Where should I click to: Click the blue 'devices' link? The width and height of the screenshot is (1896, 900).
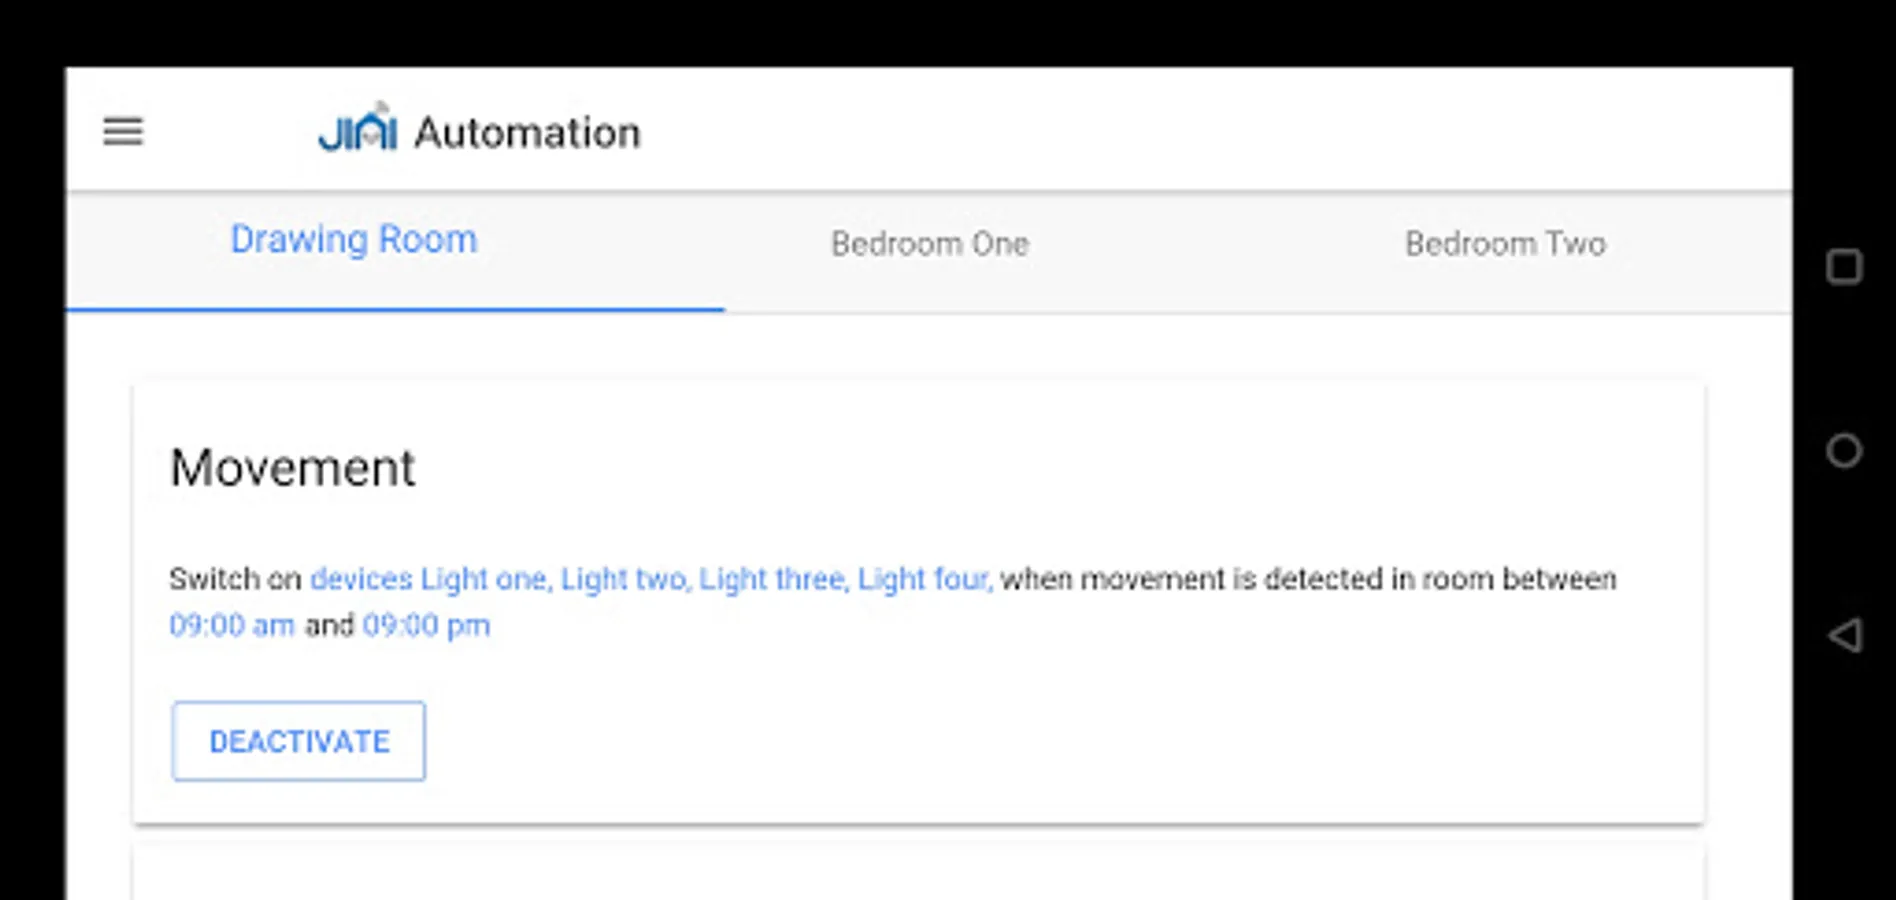point(361,579)
